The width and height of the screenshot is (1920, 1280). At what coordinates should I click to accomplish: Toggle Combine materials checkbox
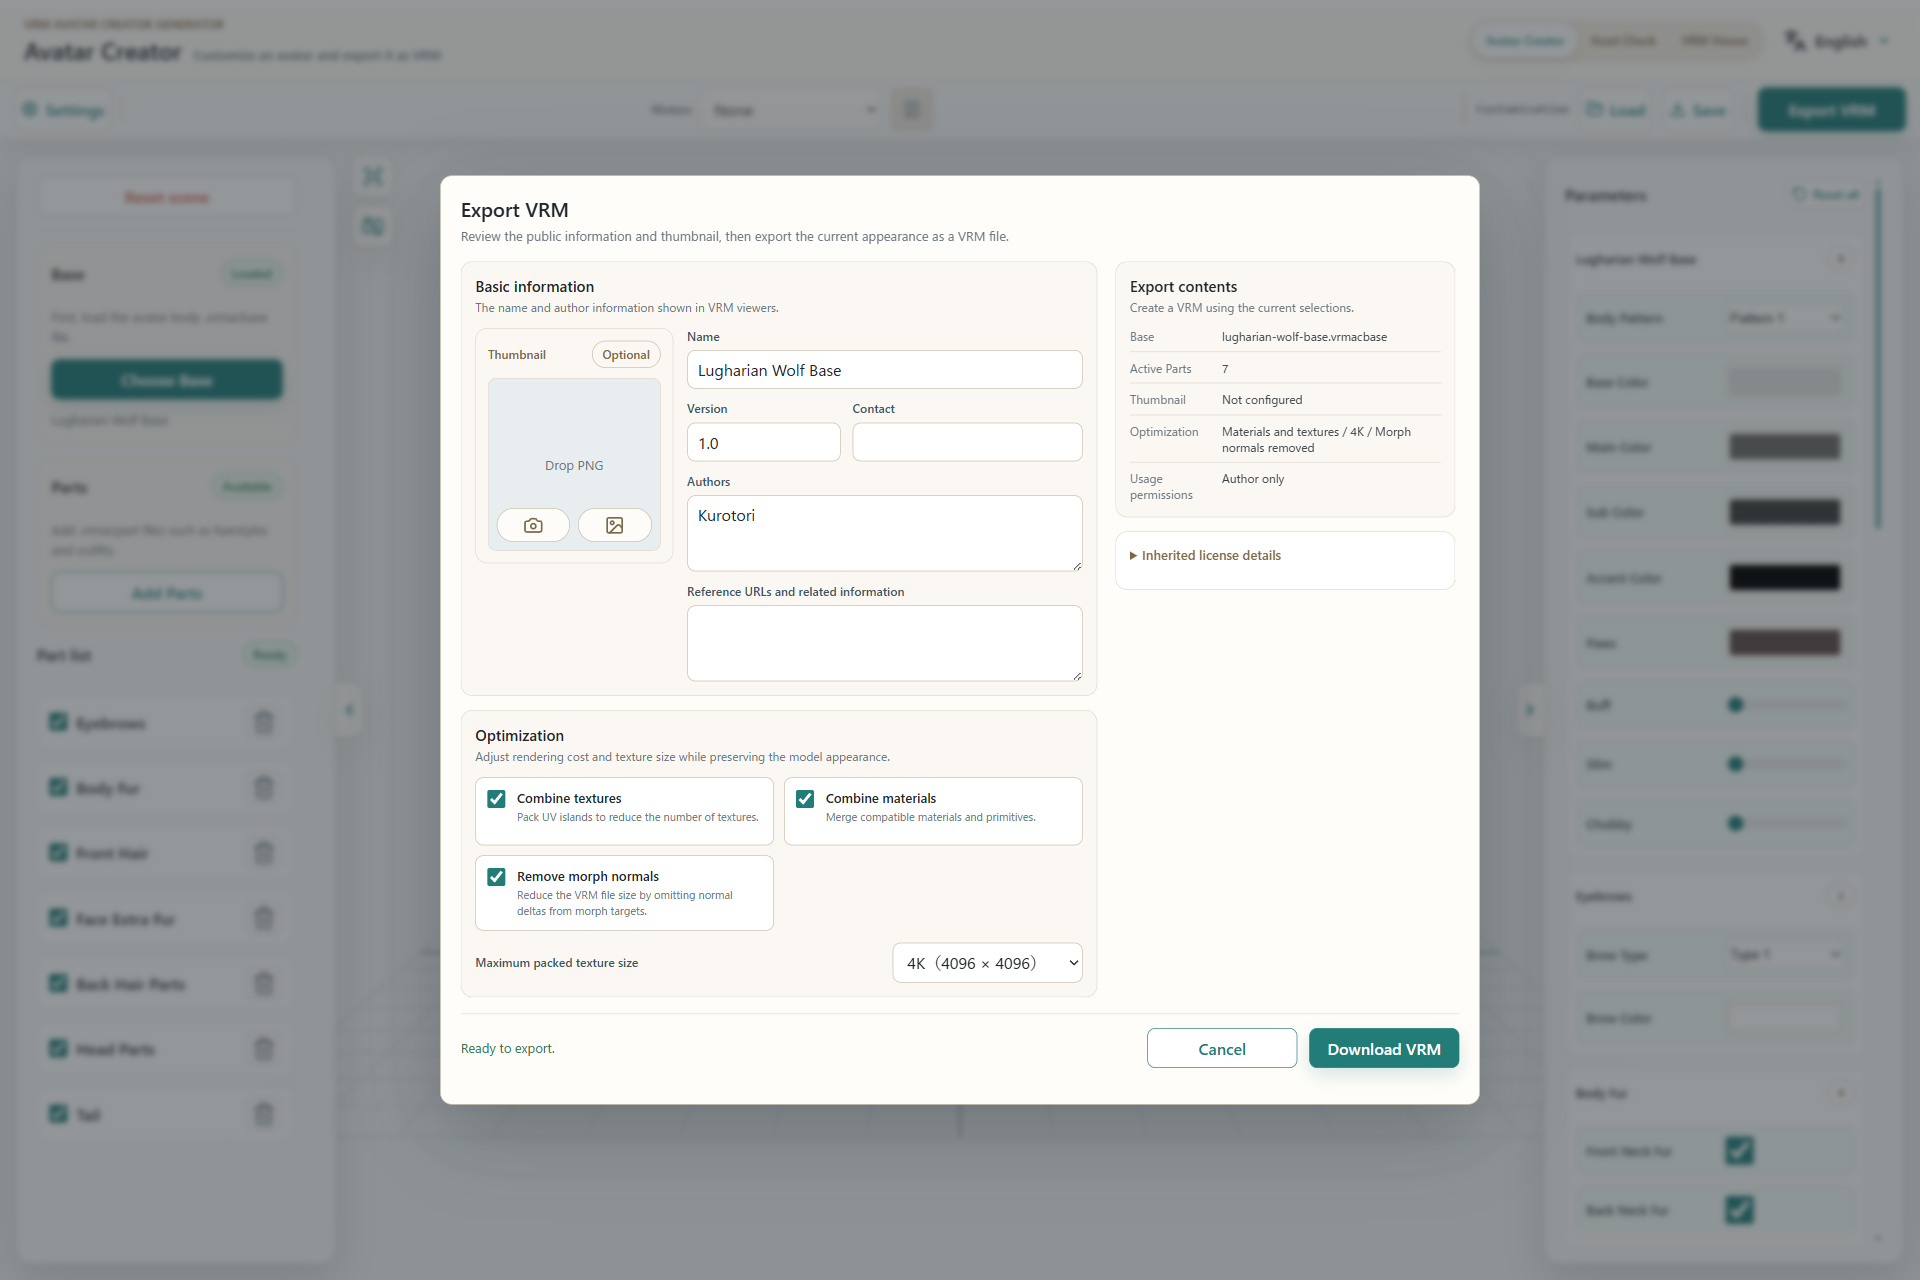805,798
